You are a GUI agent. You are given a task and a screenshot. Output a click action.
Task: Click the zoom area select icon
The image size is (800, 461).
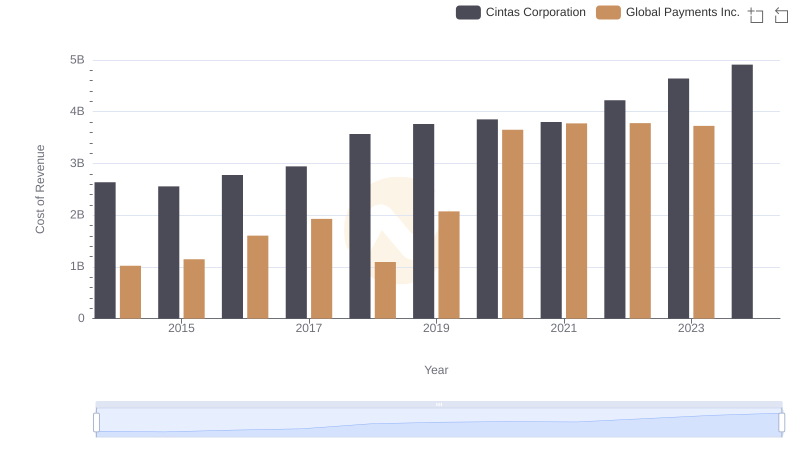pos(756,15)
